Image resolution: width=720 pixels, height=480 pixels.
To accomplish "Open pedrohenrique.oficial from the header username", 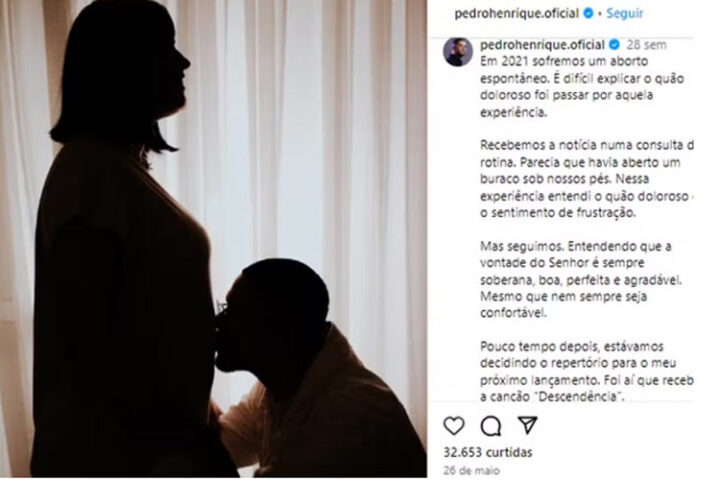I will (517, 14).
